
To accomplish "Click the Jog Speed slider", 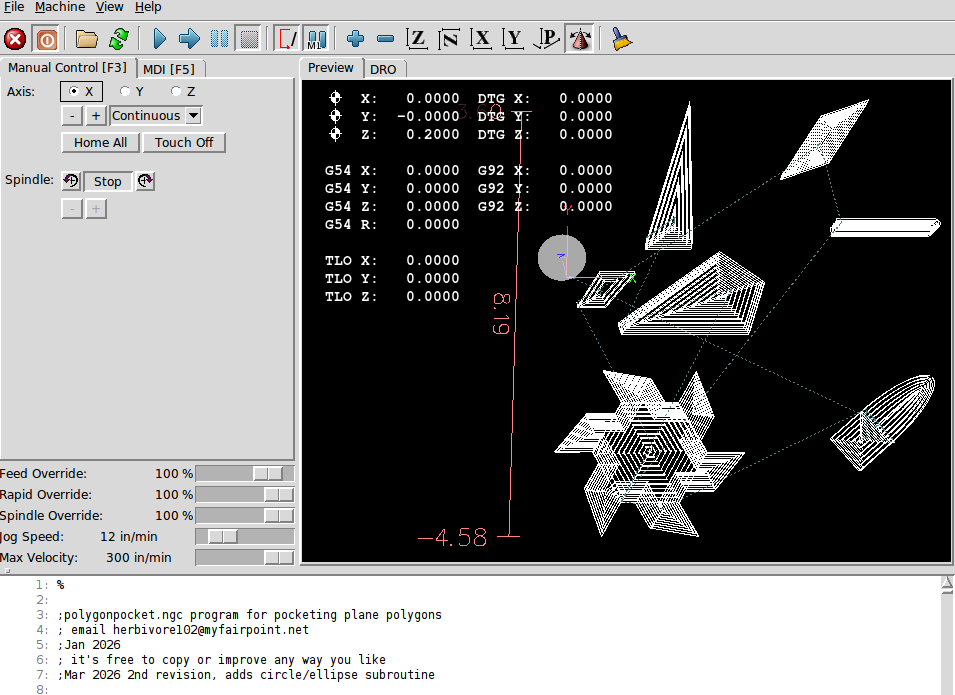I will point(245,537).
